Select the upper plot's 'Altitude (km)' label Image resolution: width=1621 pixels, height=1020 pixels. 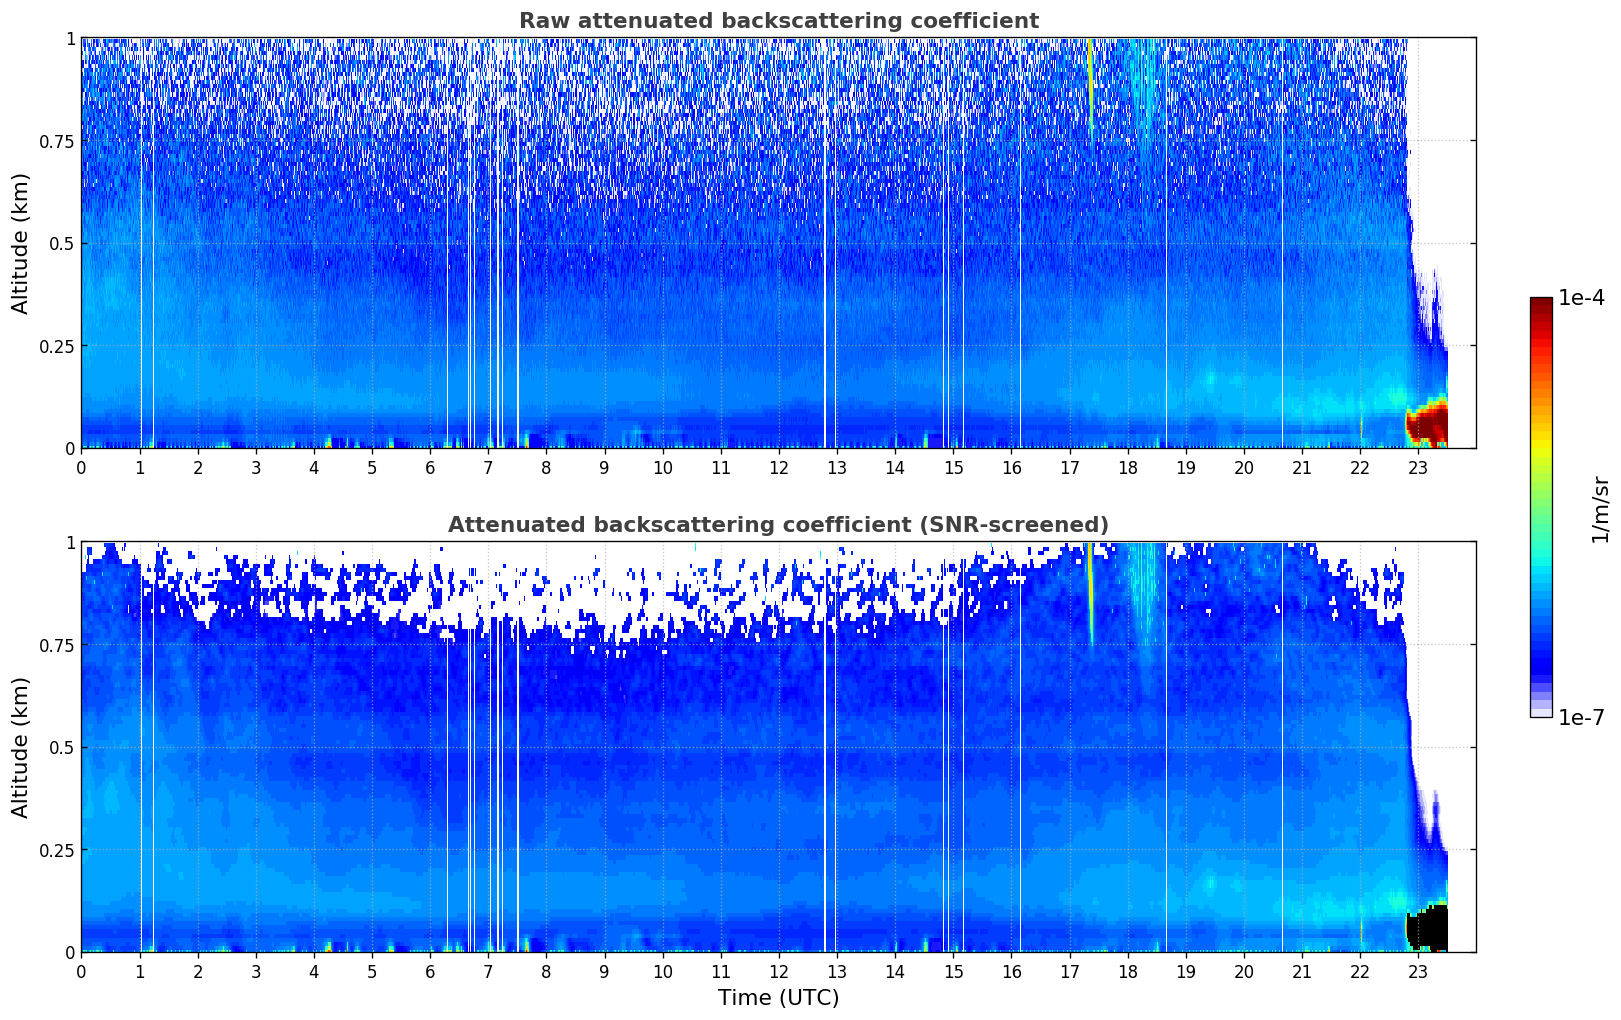point(21,243)
